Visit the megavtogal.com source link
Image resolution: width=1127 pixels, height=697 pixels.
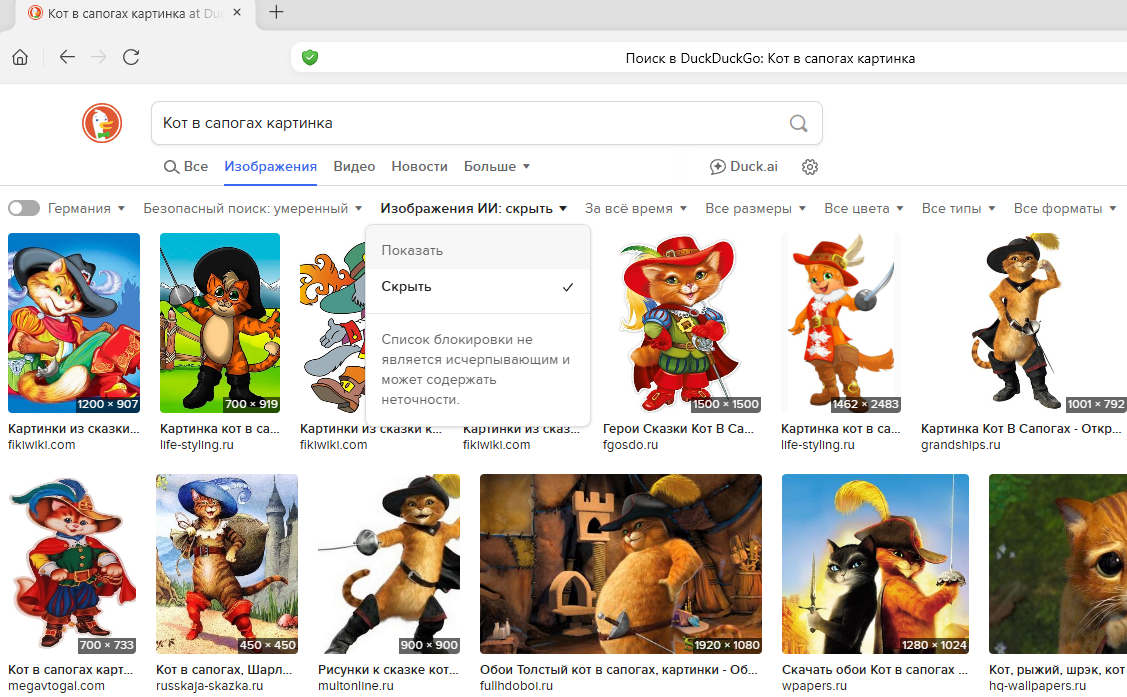(x=56, y=686)
